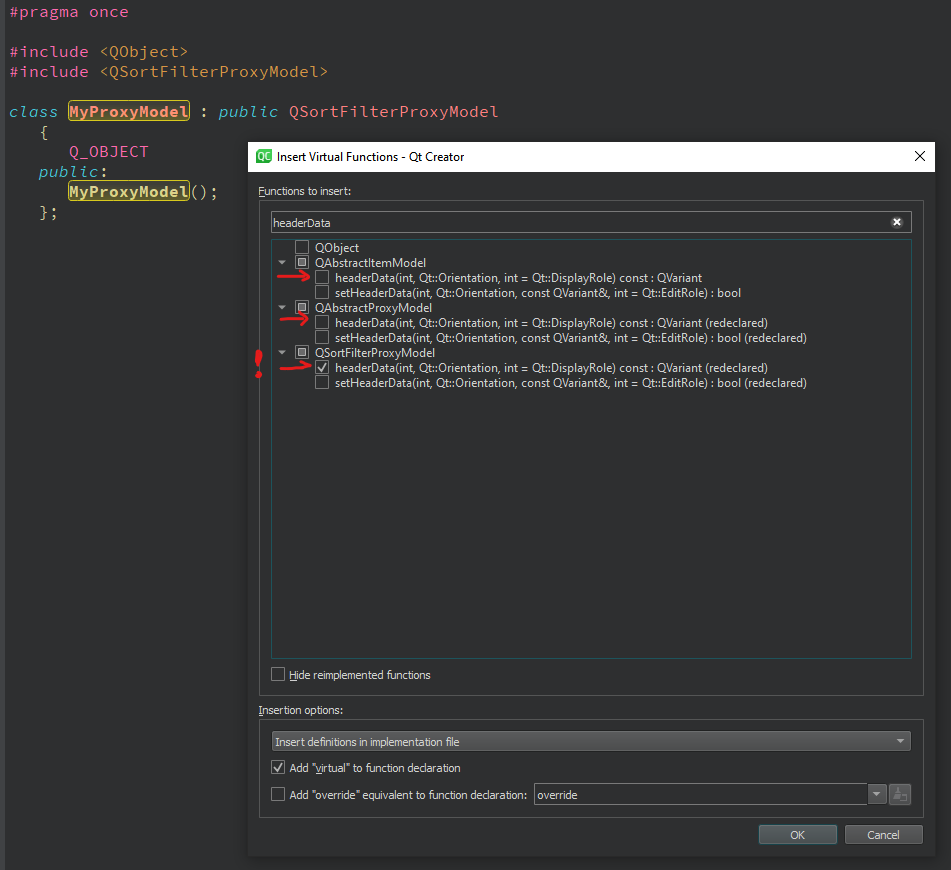
Task: Check setHeaderData under QSortFilterProxyModel
Action: [x=322, y=382]
